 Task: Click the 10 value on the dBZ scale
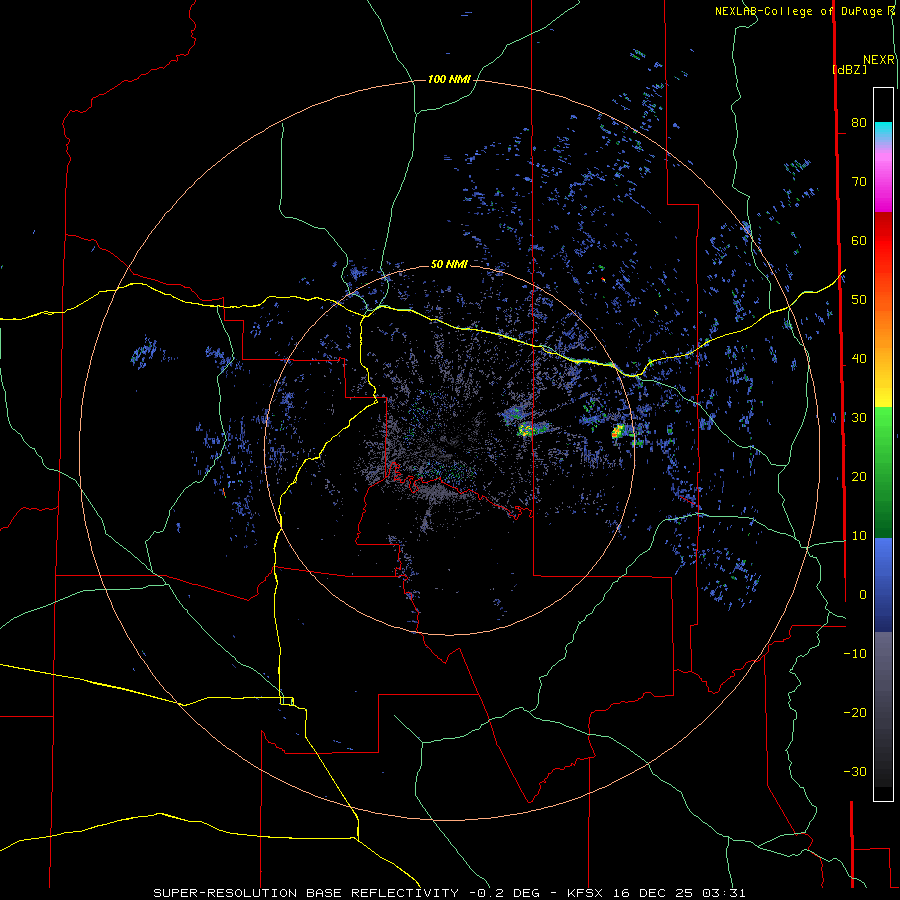[859, 536]
